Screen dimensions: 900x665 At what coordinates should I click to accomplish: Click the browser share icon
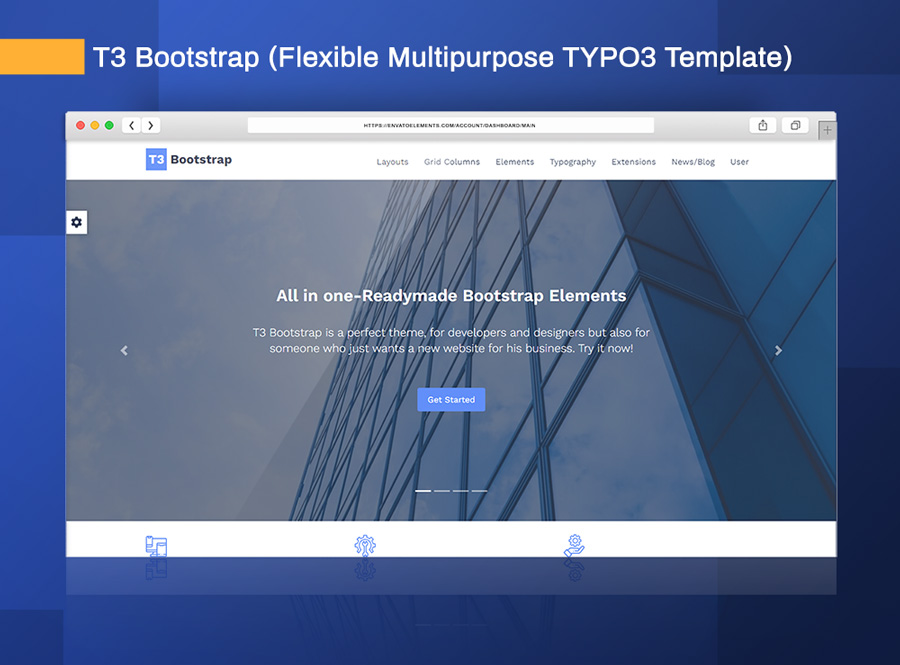pyautogui.click(x=762, y=125)
